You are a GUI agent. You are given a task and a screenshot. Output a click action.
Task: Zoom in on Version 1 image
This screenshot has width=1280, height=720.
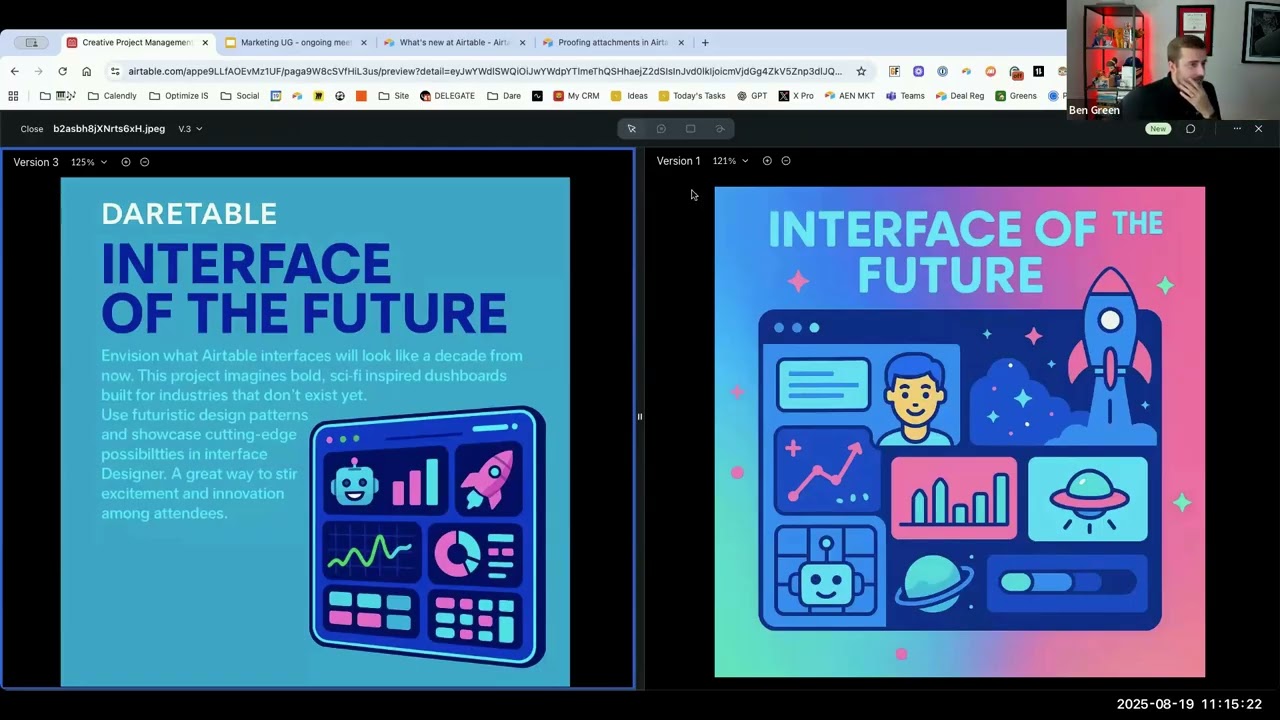point(767,161)
